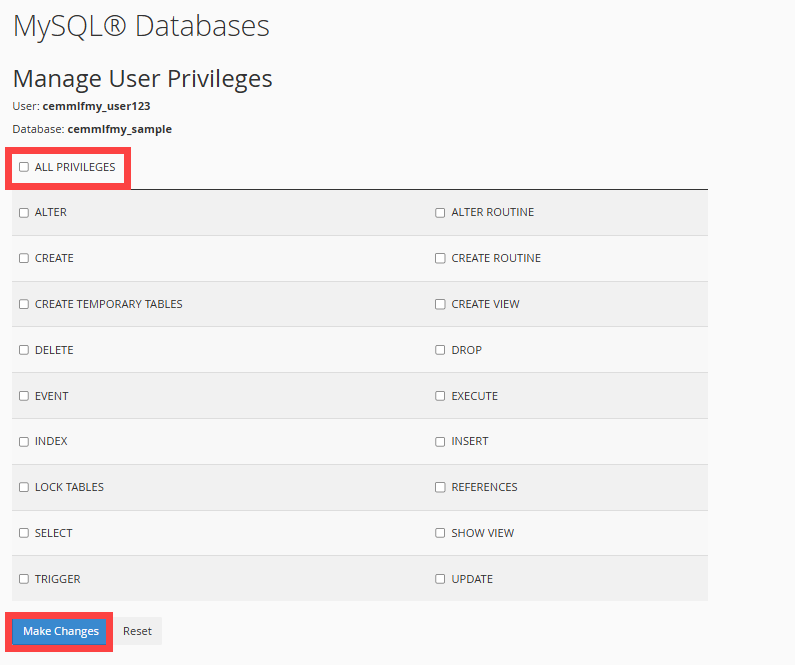Screen dimensions: 795x665
Task: Select the INDEX privilege checkbox
Action: [24, 441]
